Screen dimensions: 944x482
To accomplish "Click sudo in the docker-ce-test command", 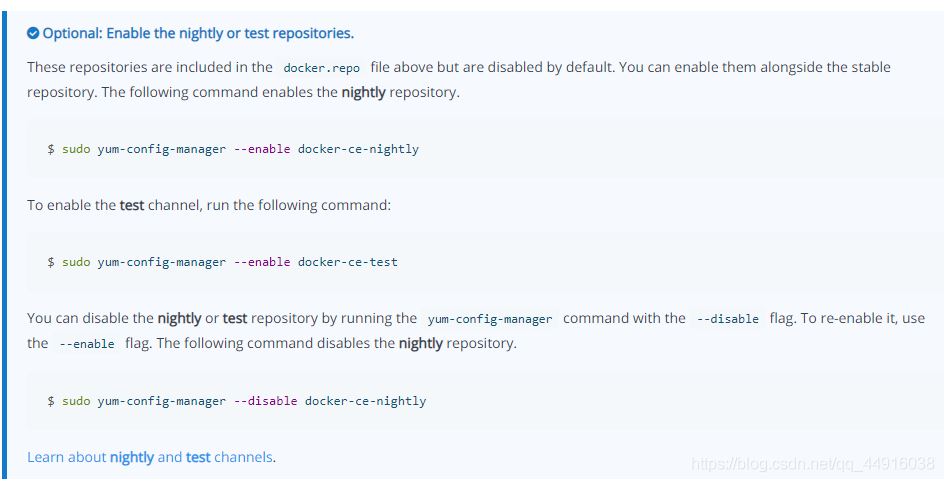I will tap(76, 262).
